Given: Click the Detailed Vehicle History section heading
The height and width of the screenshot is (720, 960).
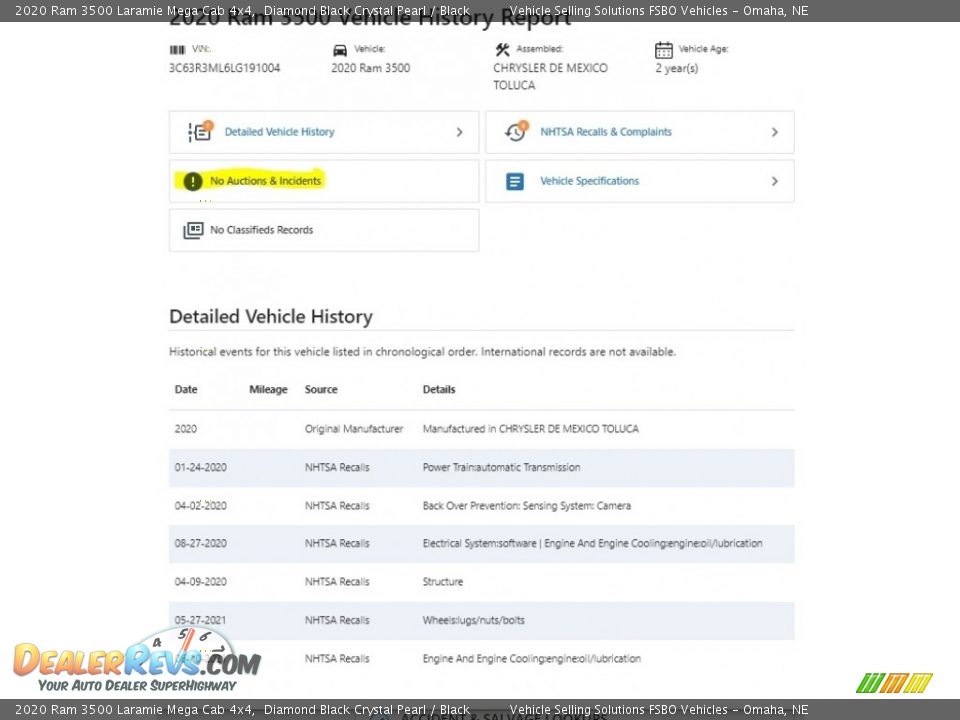Looking at the screenshot, I should tap(271, 317).
